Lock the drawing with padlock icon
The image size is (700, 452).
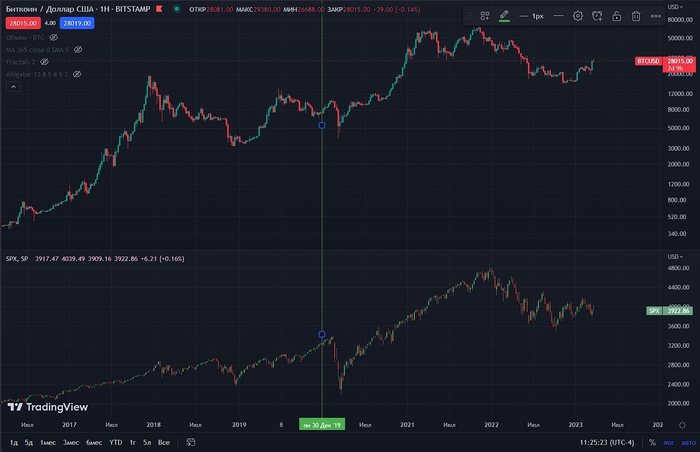tap(616, 16)
